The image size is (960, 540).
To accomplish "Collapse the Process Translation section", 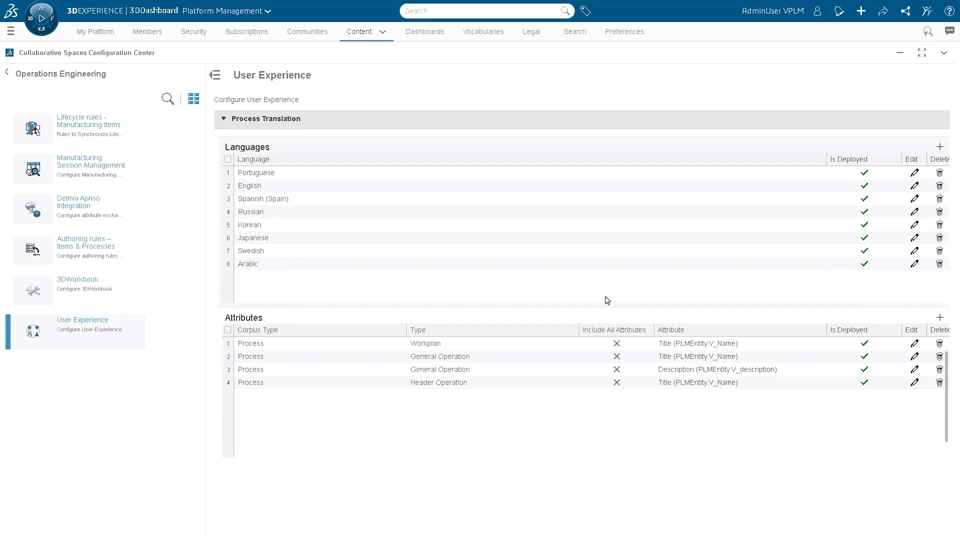I will pyautogui.click(x=223, y=119).
